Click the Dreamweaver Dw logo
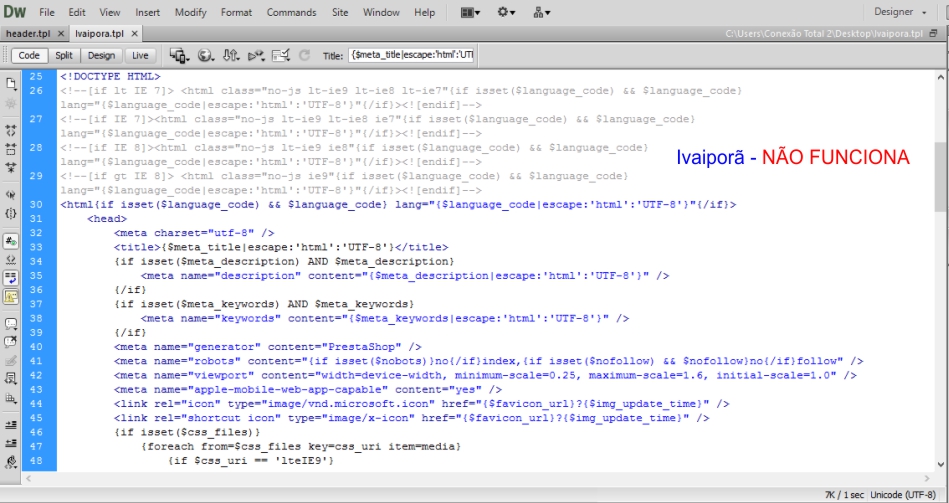949x503 pixels. tap(15, 12)
